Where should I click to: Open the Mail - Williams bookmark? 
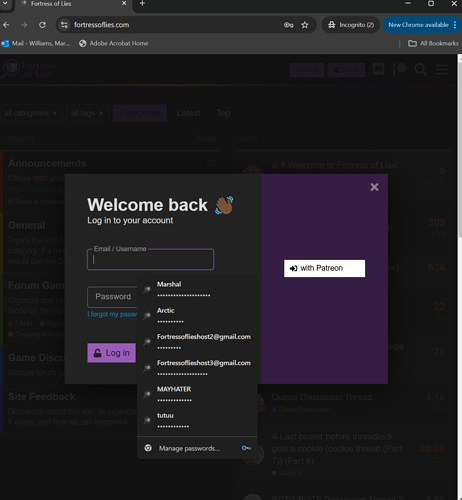pyautogui.click(x=36, y=43)
